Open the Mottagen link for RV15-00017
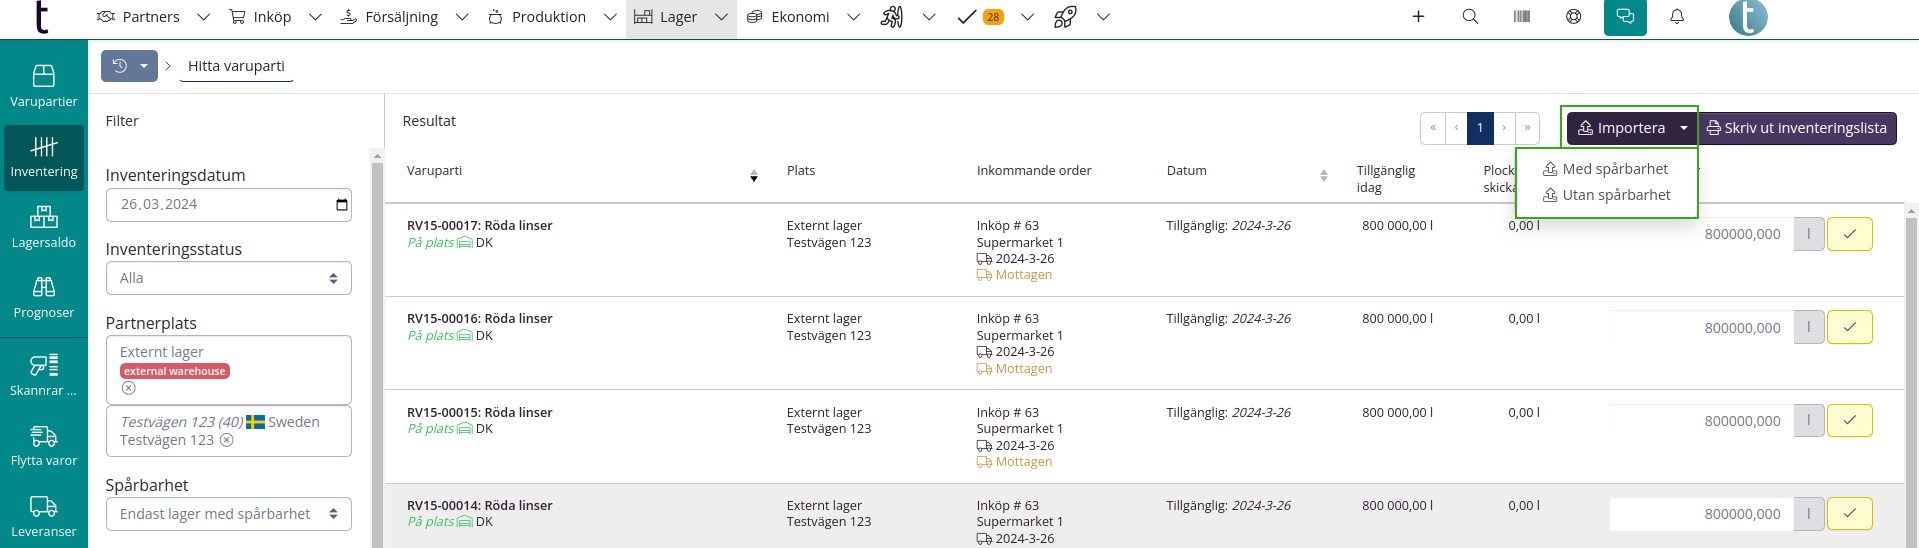Viewport: 1919px width, 548px height. click(1023, 275)
